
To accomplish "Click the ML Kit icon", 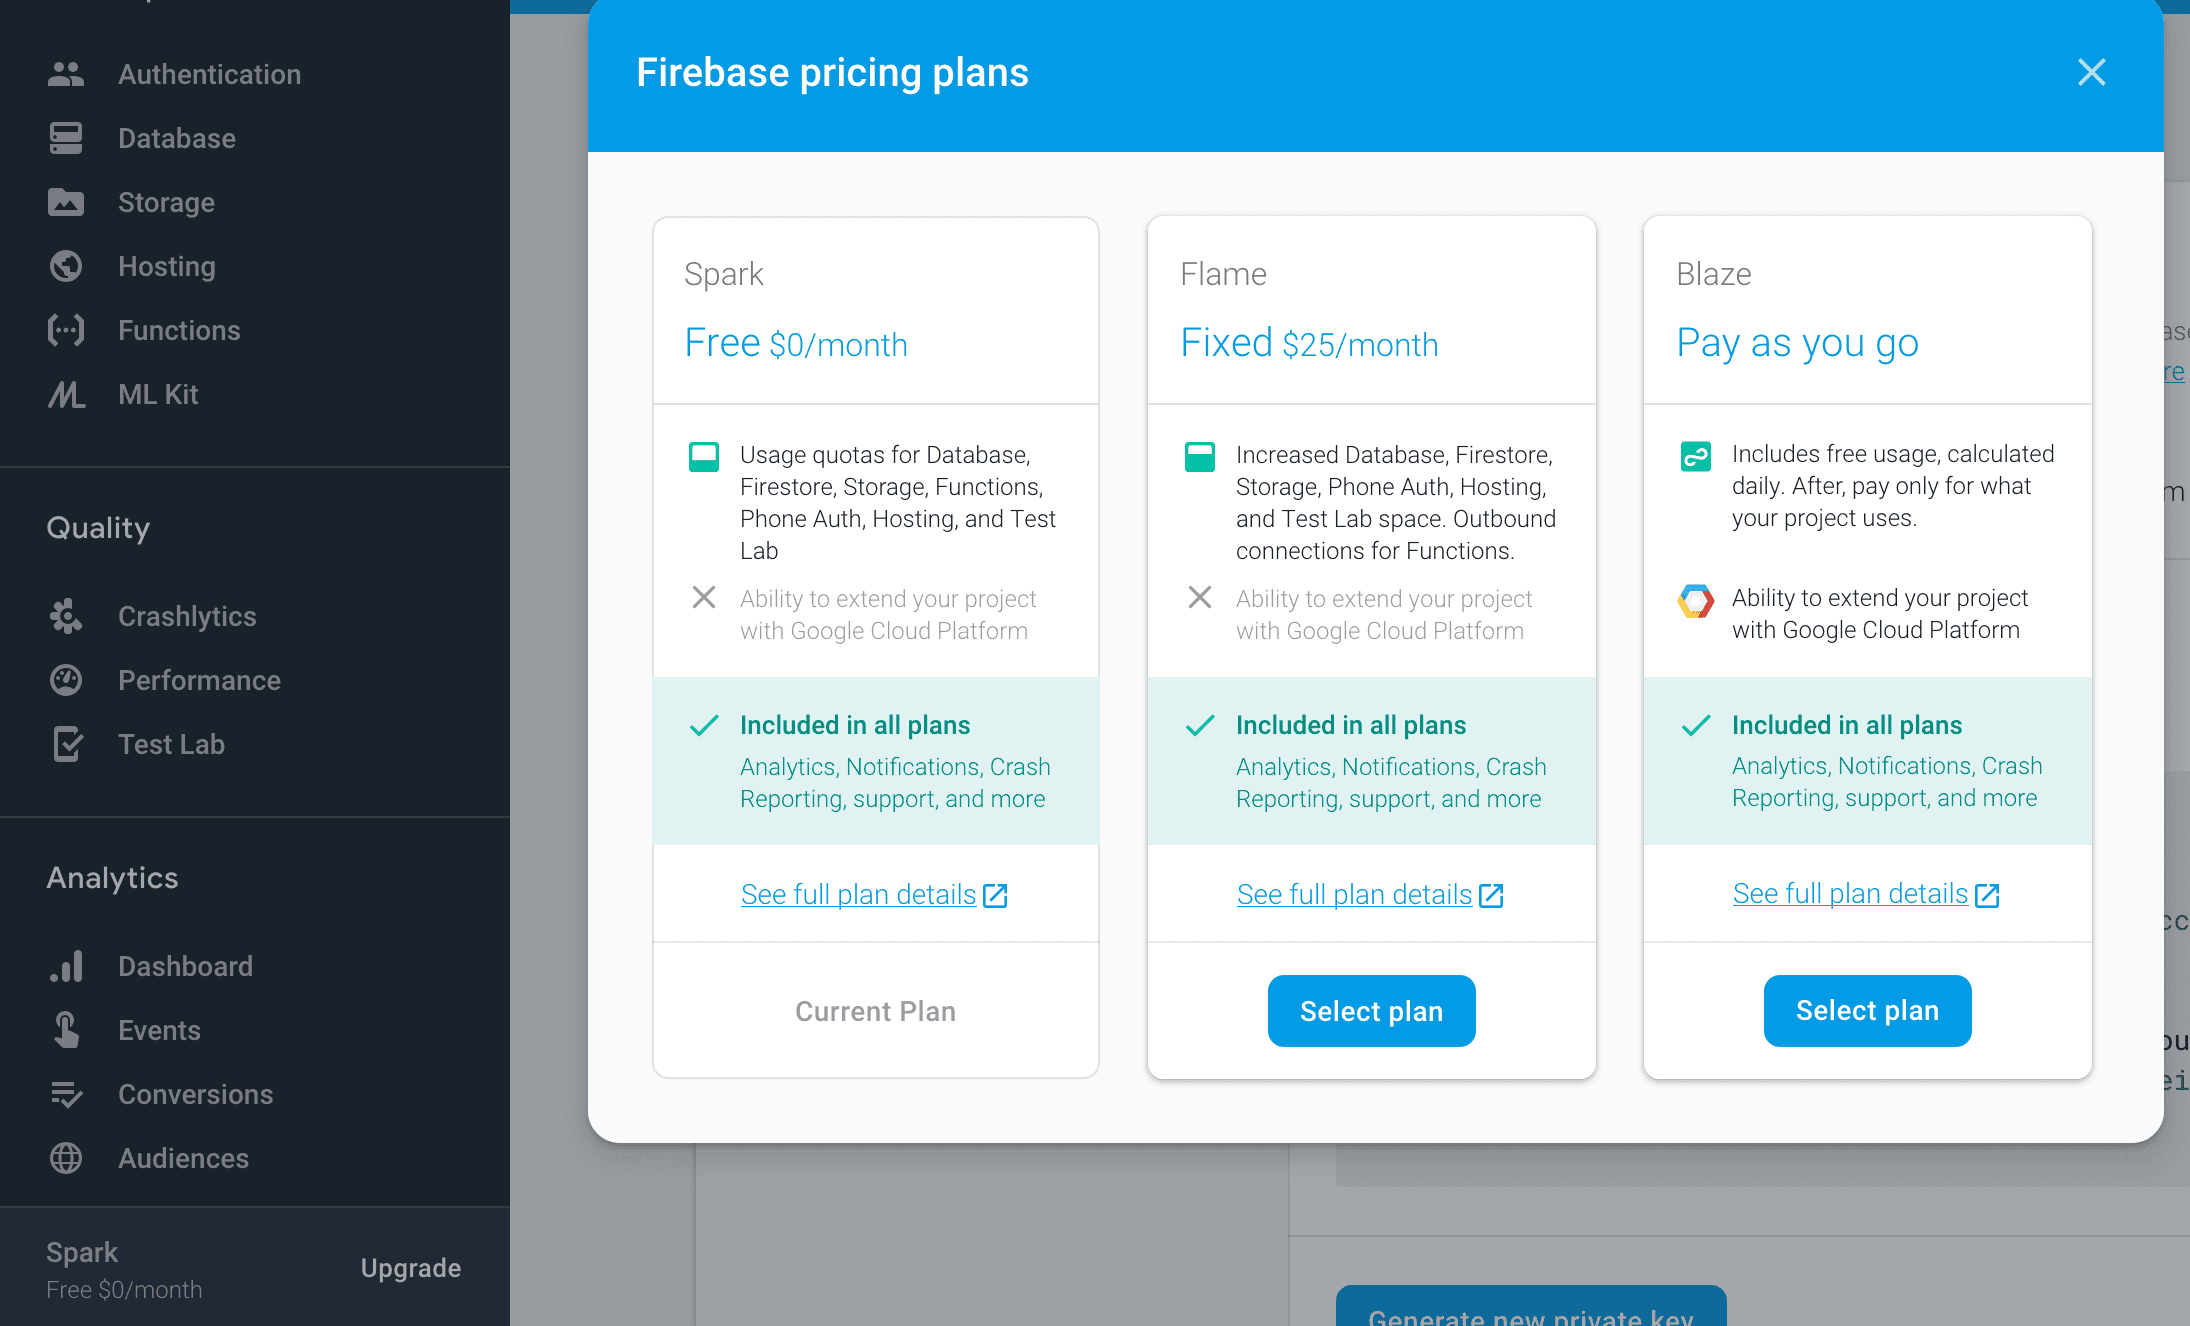I will click(x=66, y=394).
